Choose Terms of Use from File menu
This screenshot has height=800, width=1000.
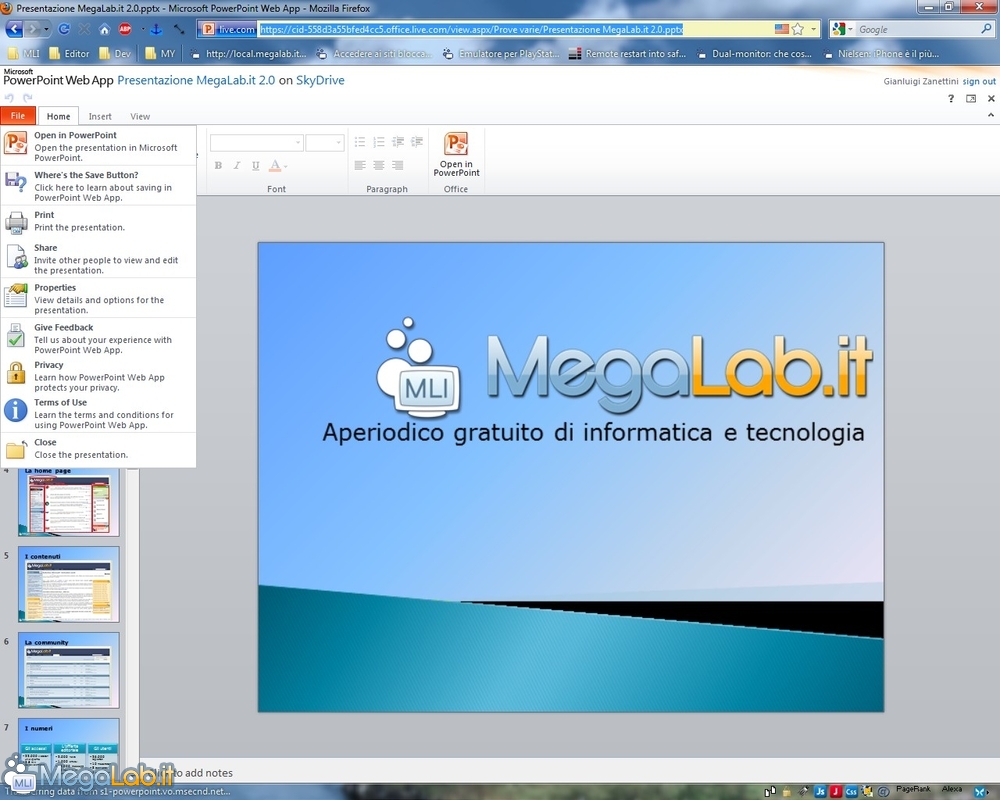98,413
